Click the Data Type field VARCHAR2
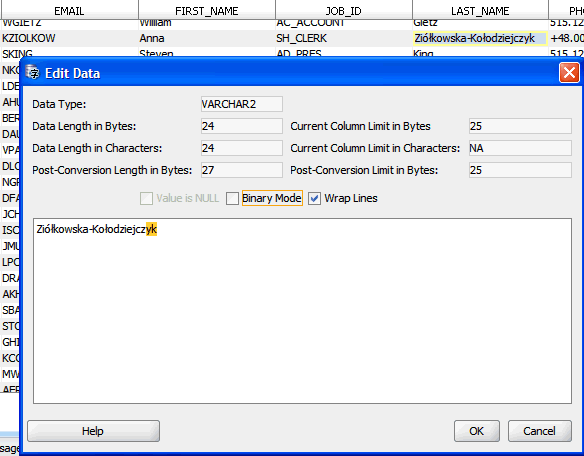 [x=242, y=104]
